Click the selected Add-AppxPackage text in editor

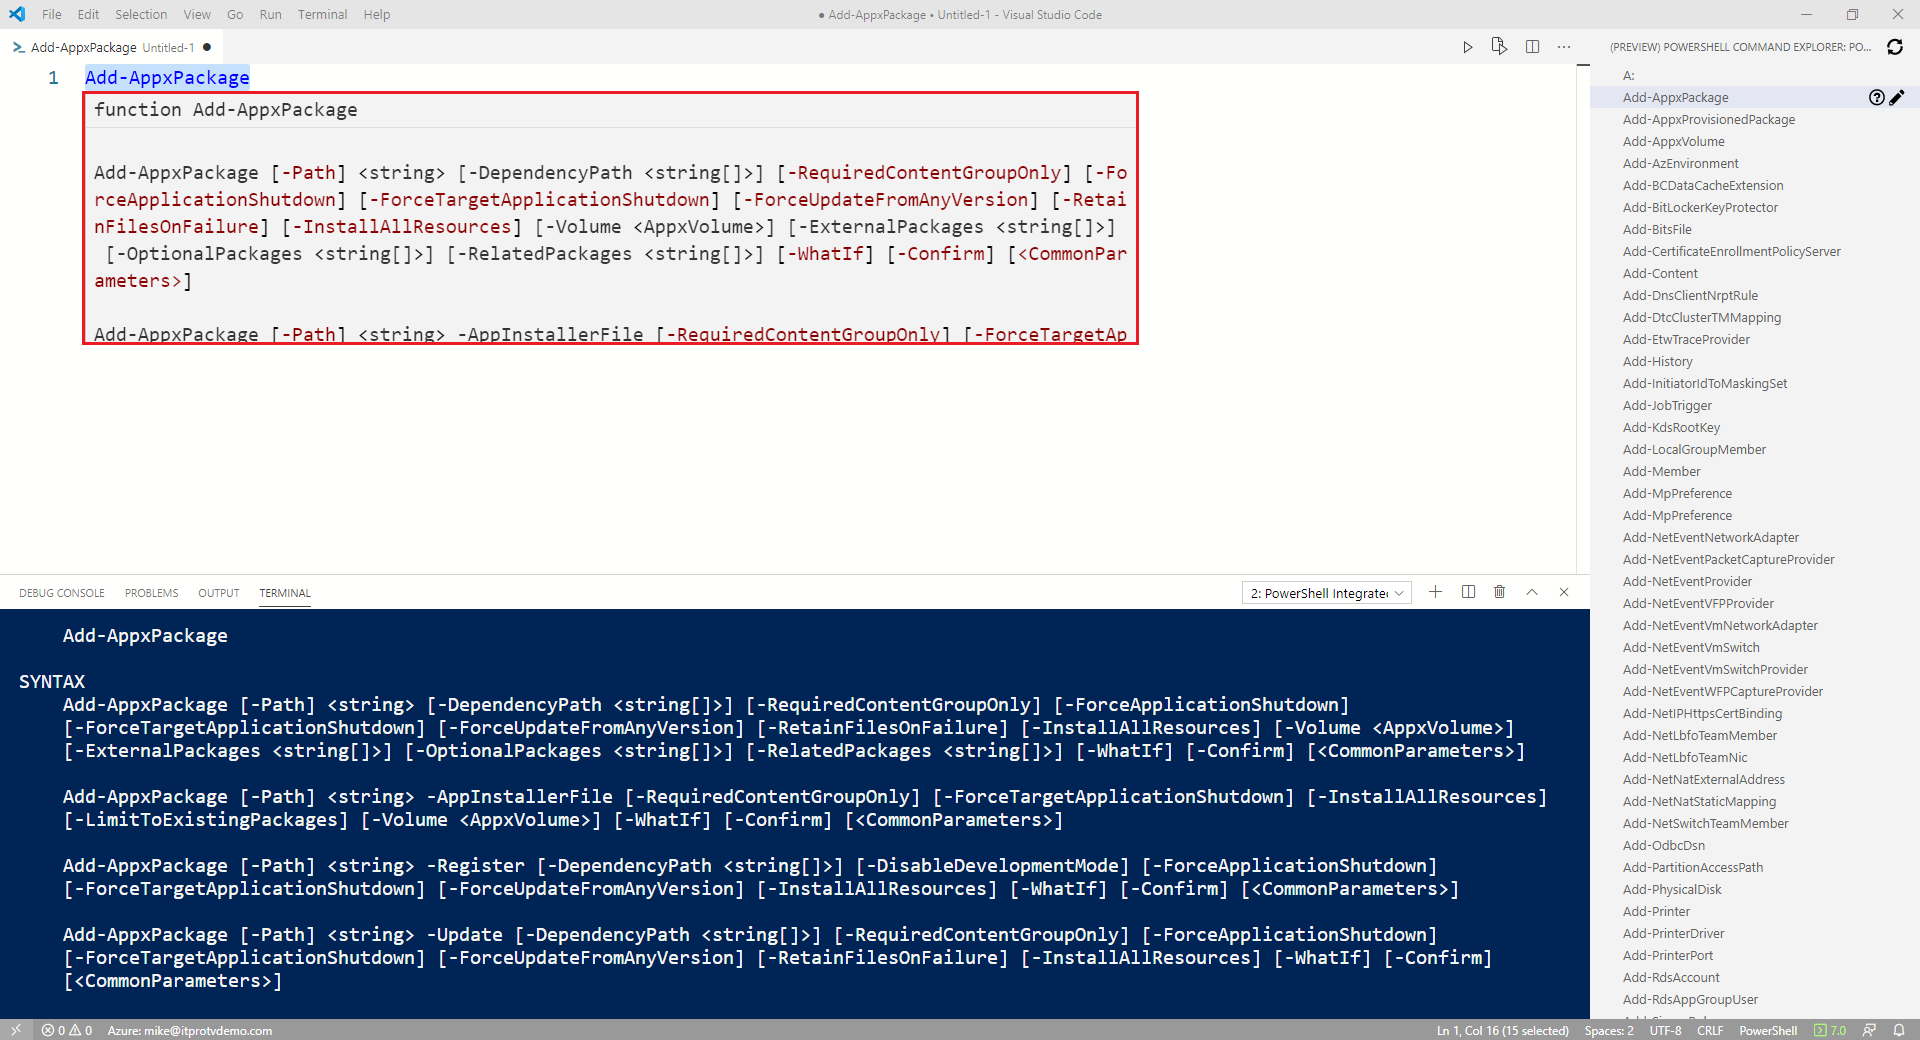167,77
